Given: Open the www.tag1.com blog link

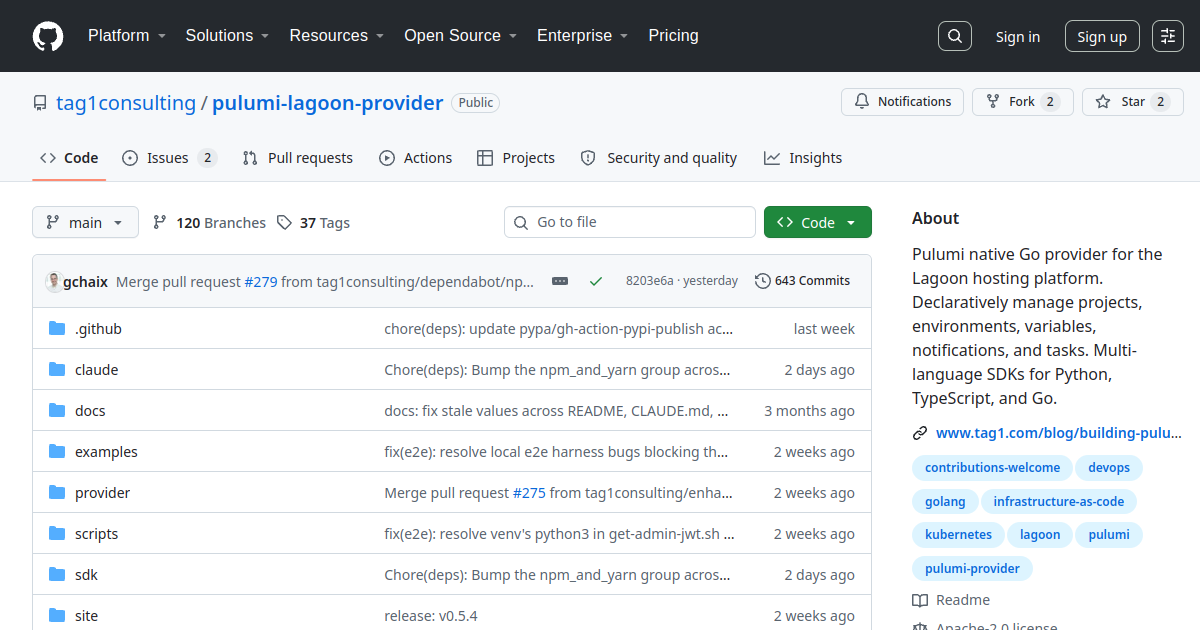Looking at the screenshot, I should coord(1059,433).
